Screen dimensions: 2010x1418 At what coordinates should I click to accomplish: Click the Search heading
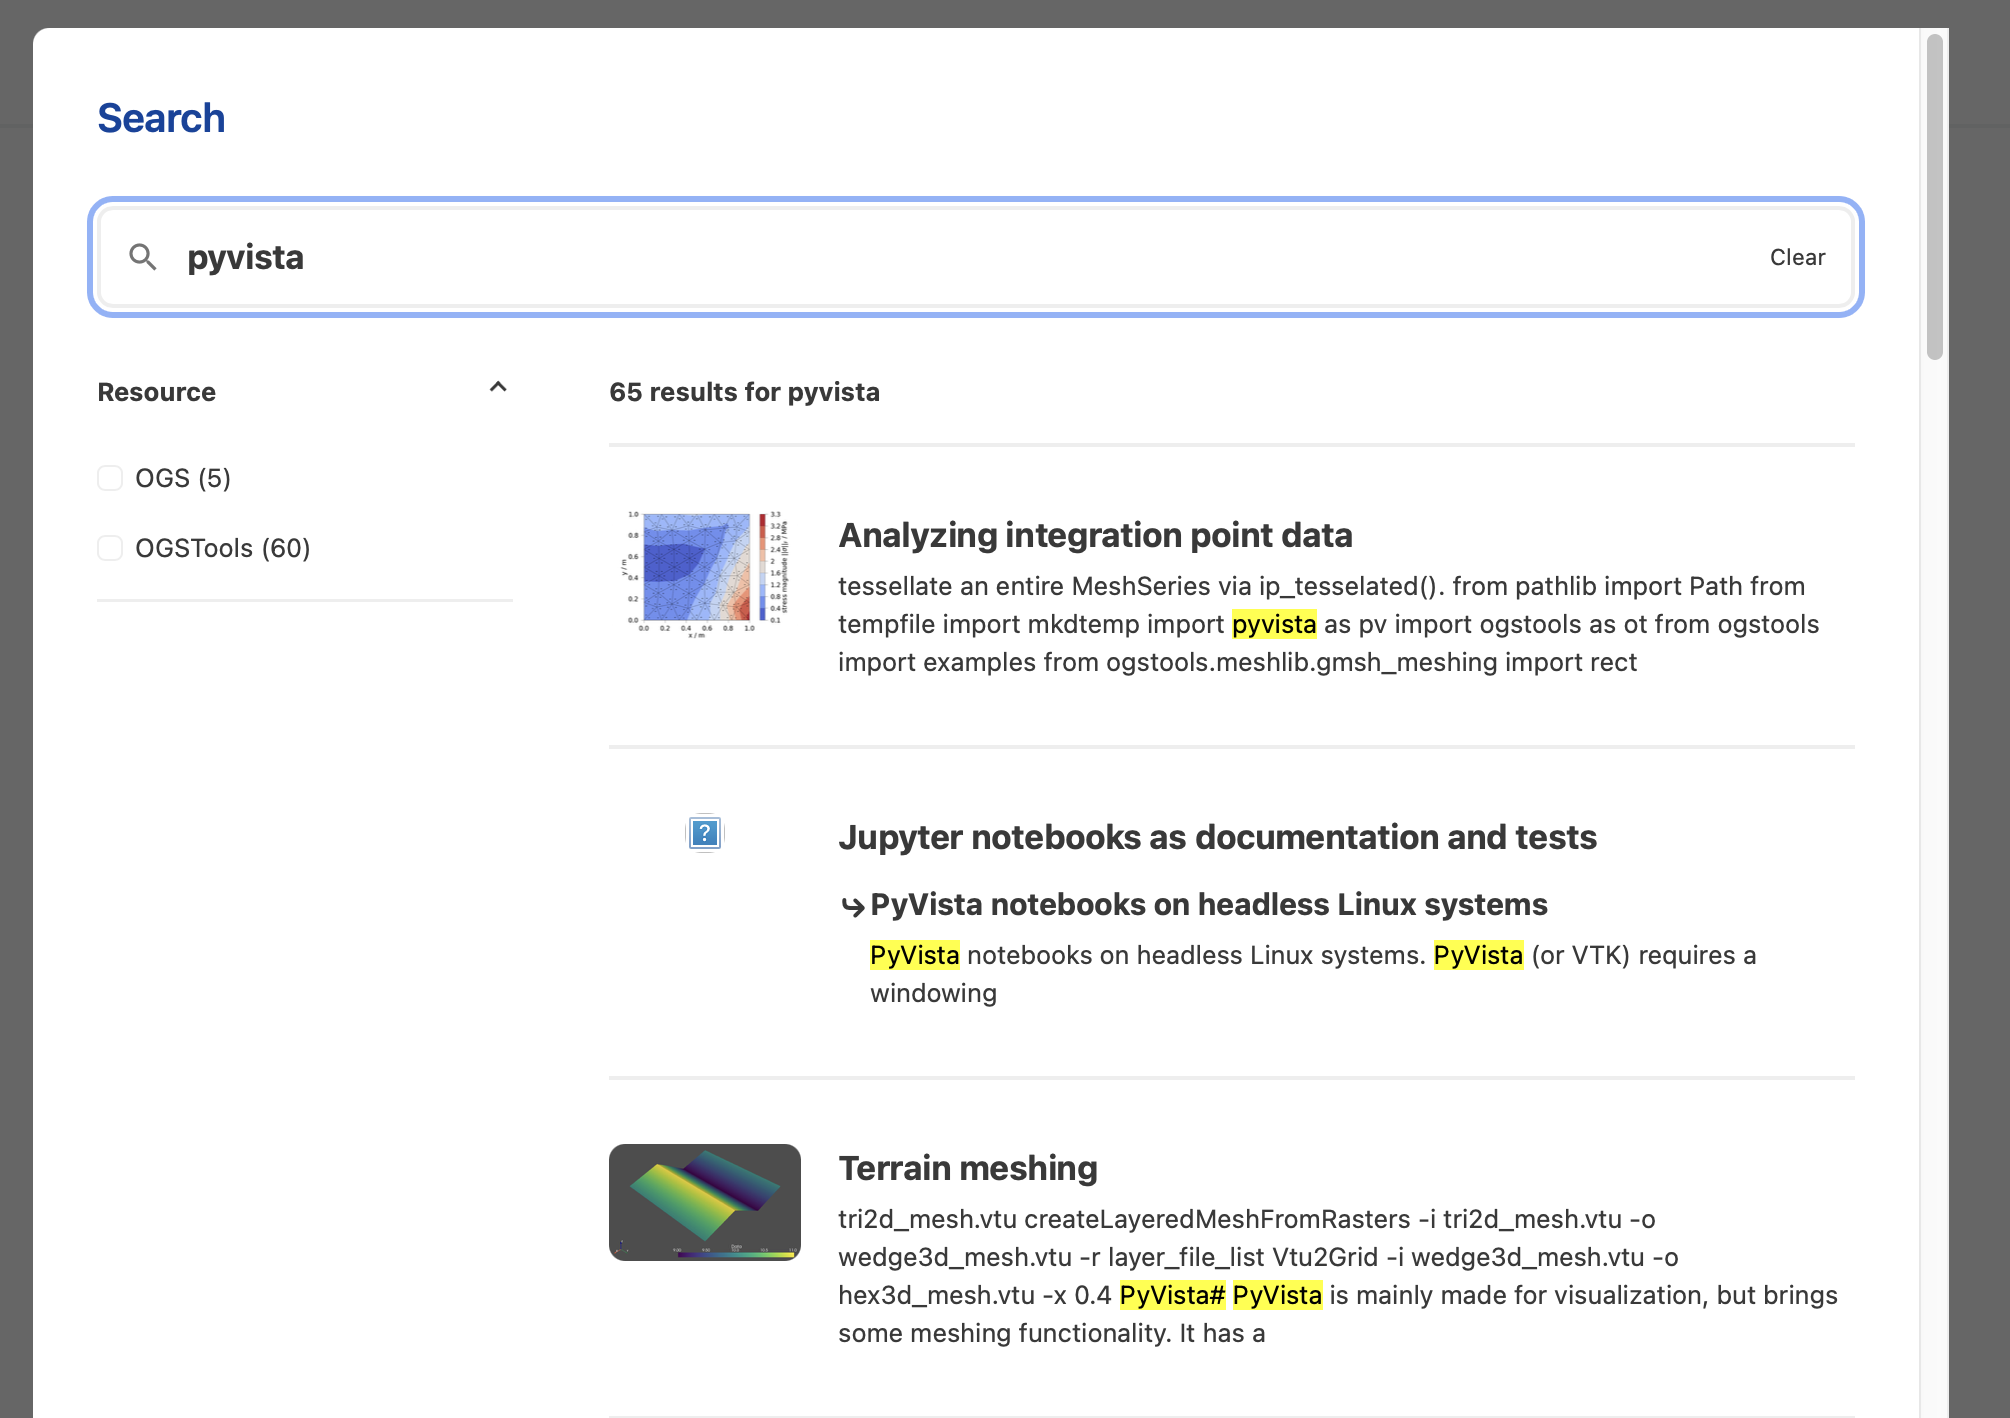[161, 118]
